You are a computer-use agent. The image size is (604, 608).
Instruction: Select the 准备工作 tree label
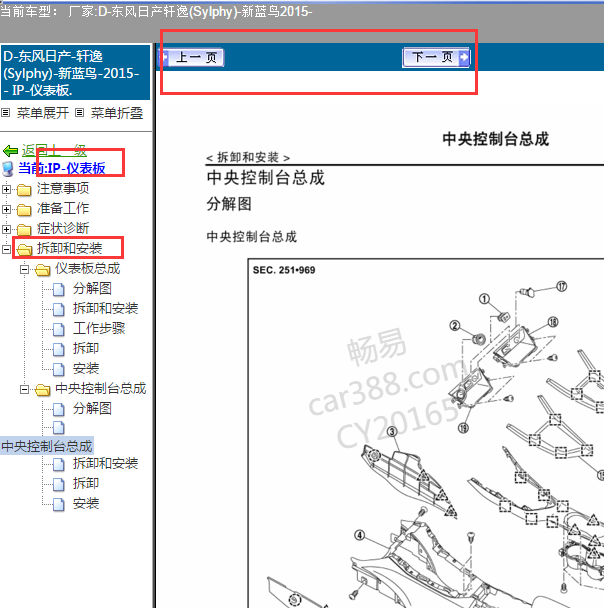pos(63,209)
